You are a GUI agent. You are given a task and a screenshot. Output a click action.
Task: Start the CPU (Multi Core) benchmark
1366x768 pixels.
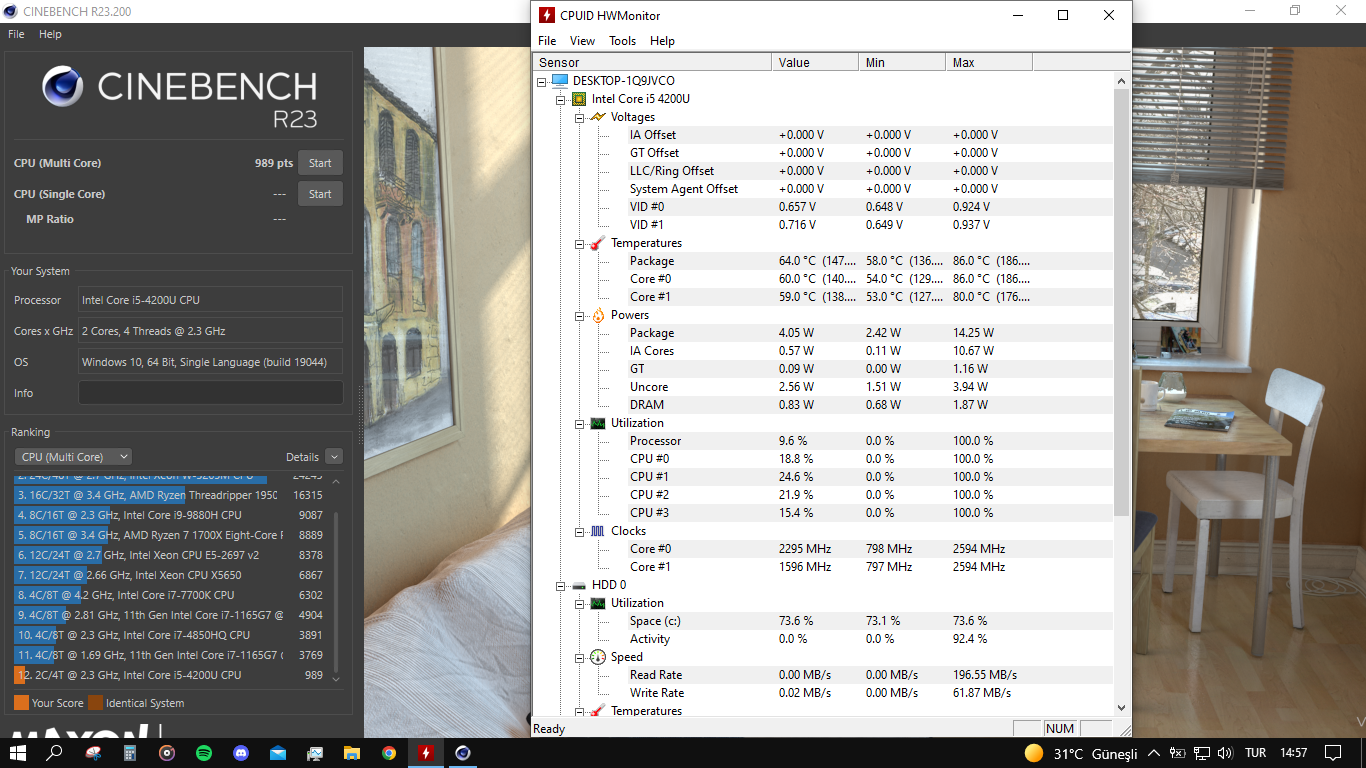tap(320, 163)
